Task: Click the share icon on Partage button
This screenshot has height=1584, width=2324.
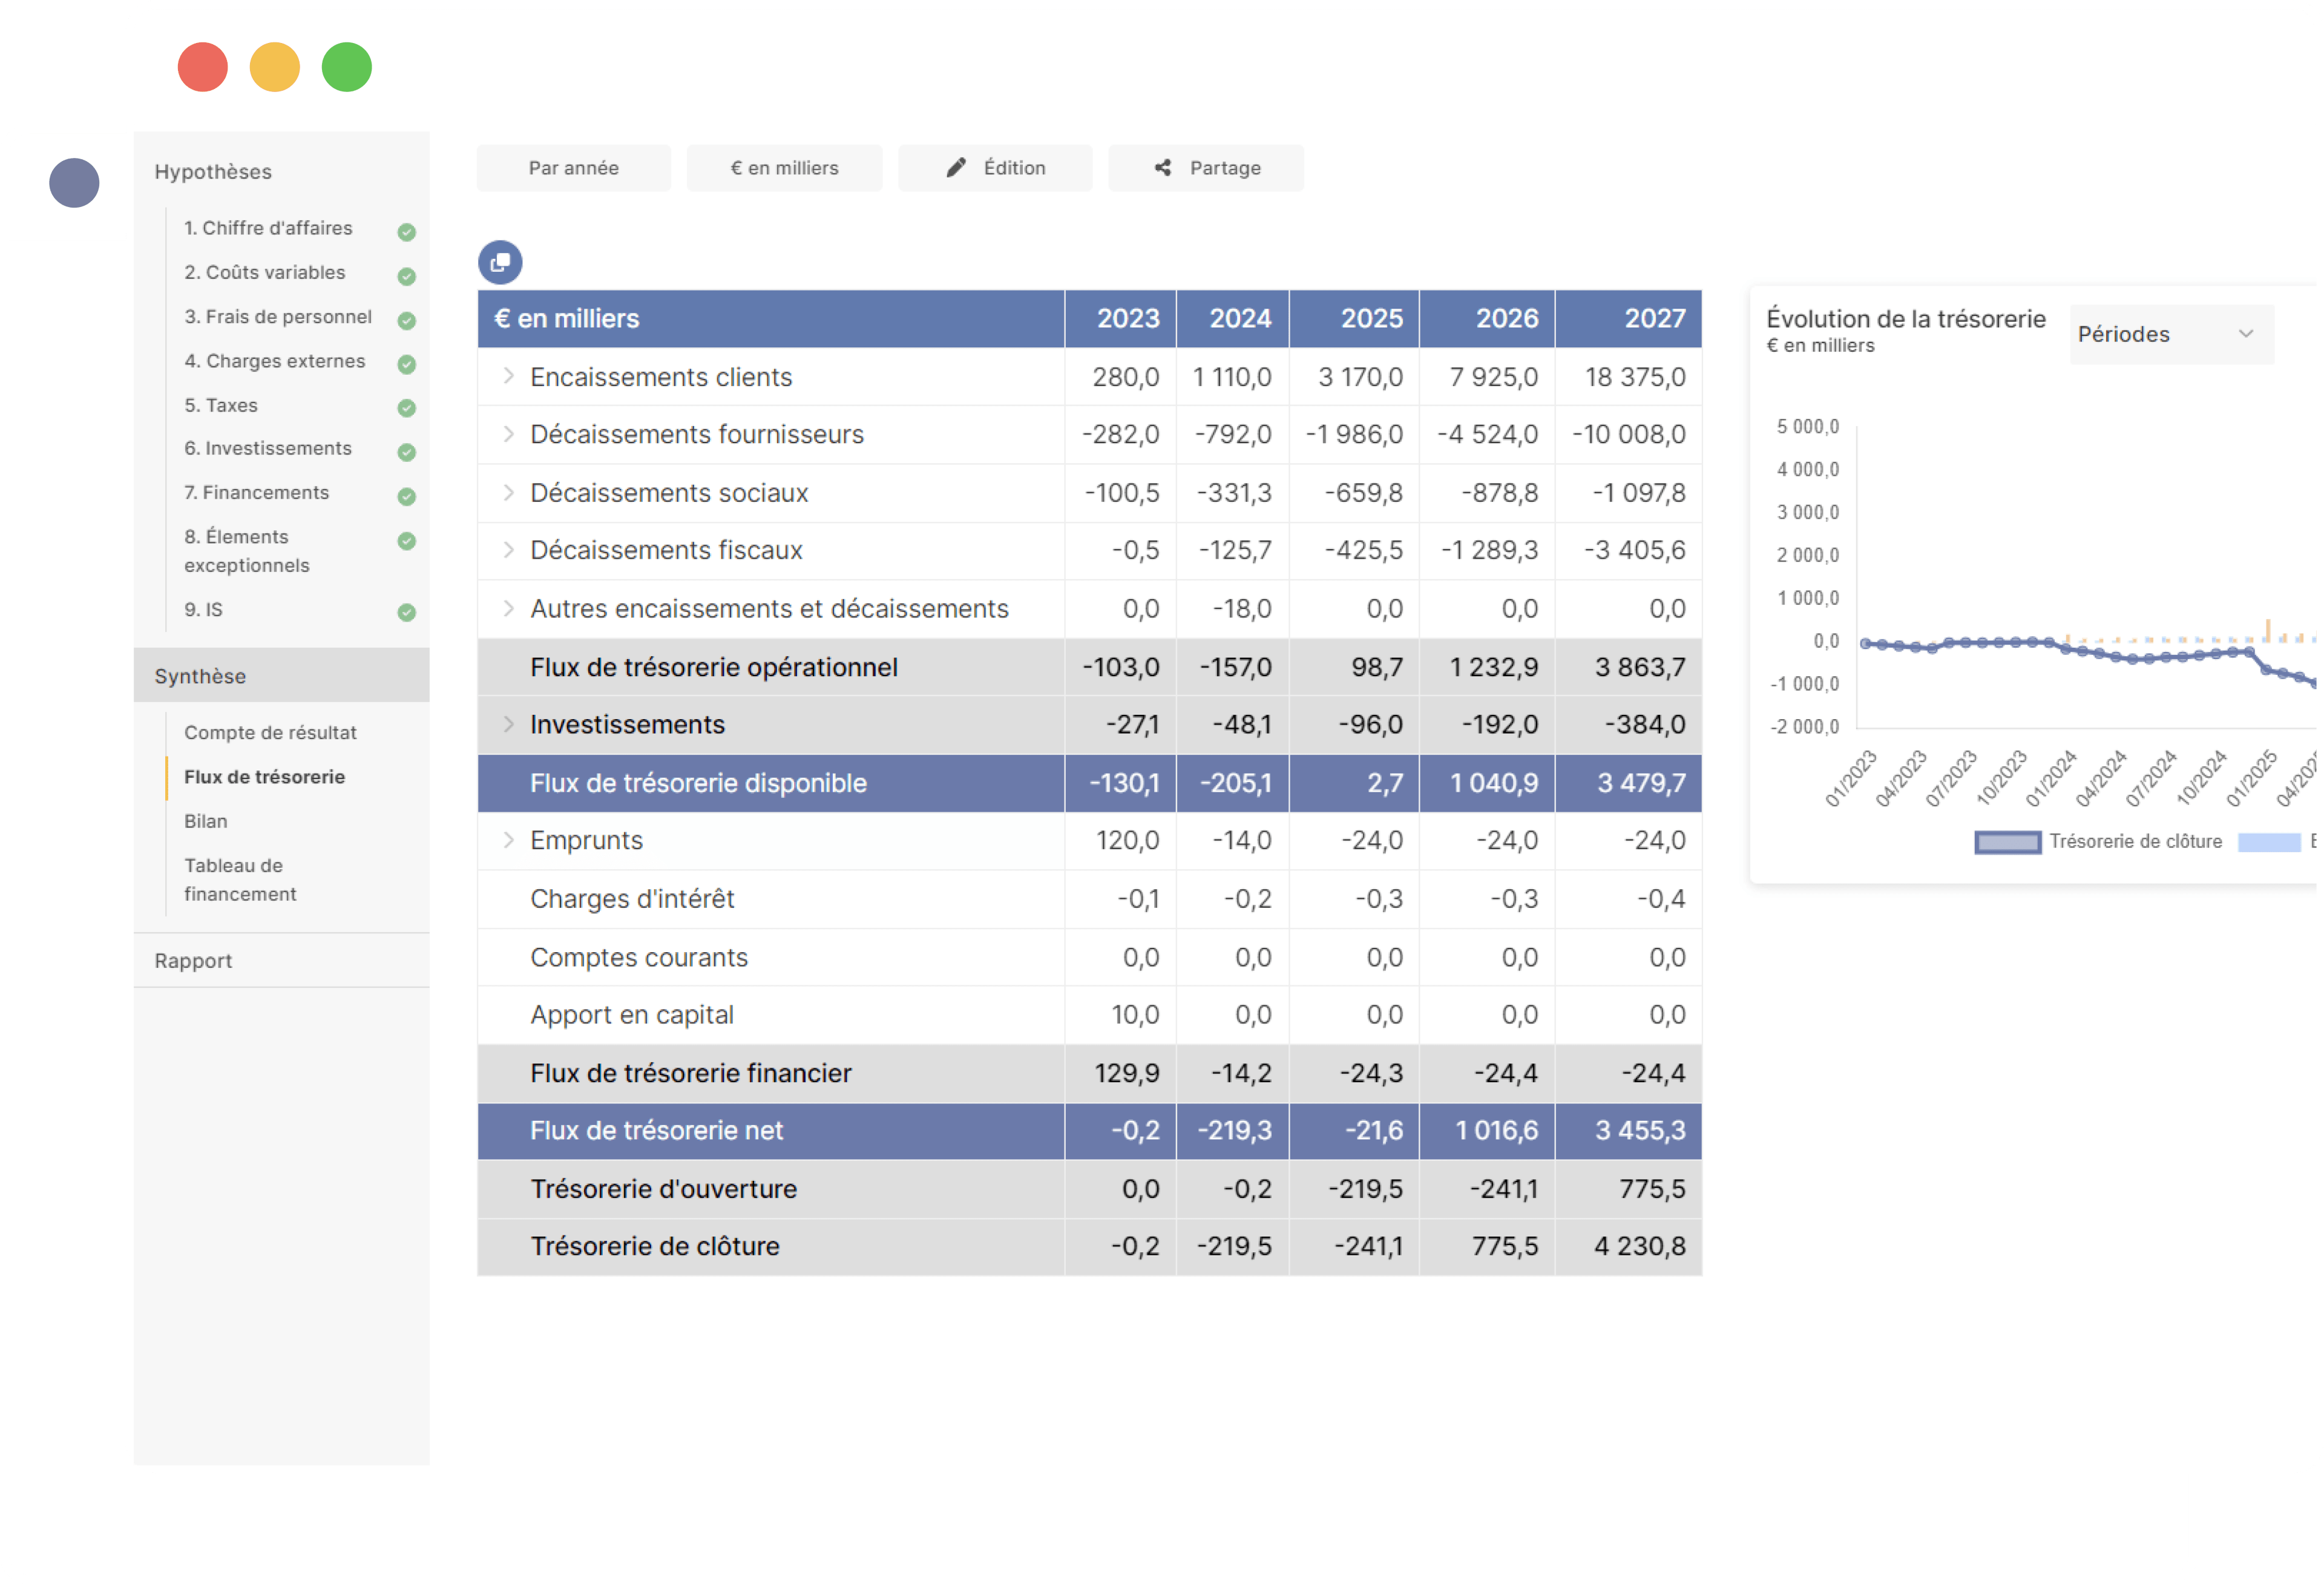Action: pyautogui.click(x=1163, y=168)
